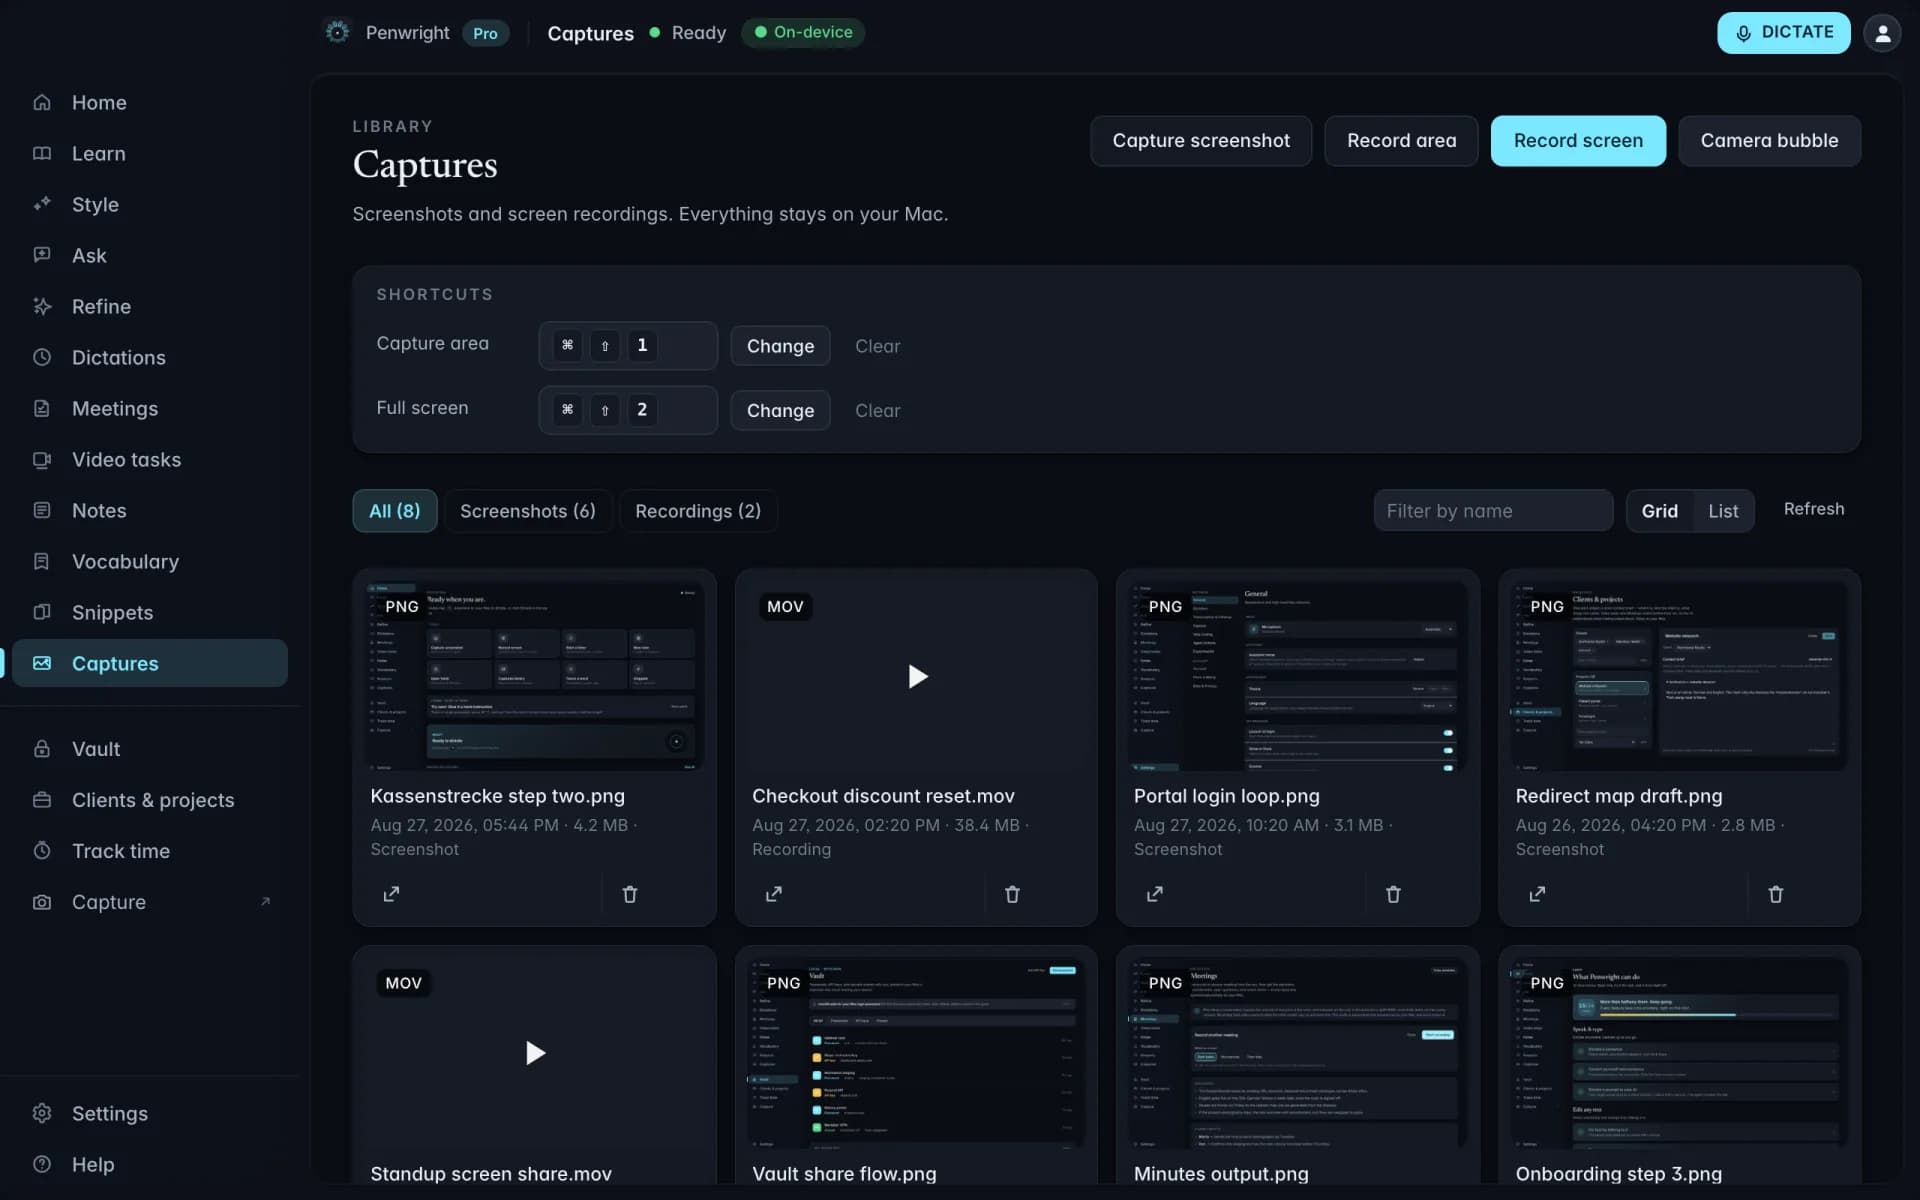Play the Checkout discount reset.mov thumbnail
Viewport: 1920px width, 1200px height.
pos(916,676)
